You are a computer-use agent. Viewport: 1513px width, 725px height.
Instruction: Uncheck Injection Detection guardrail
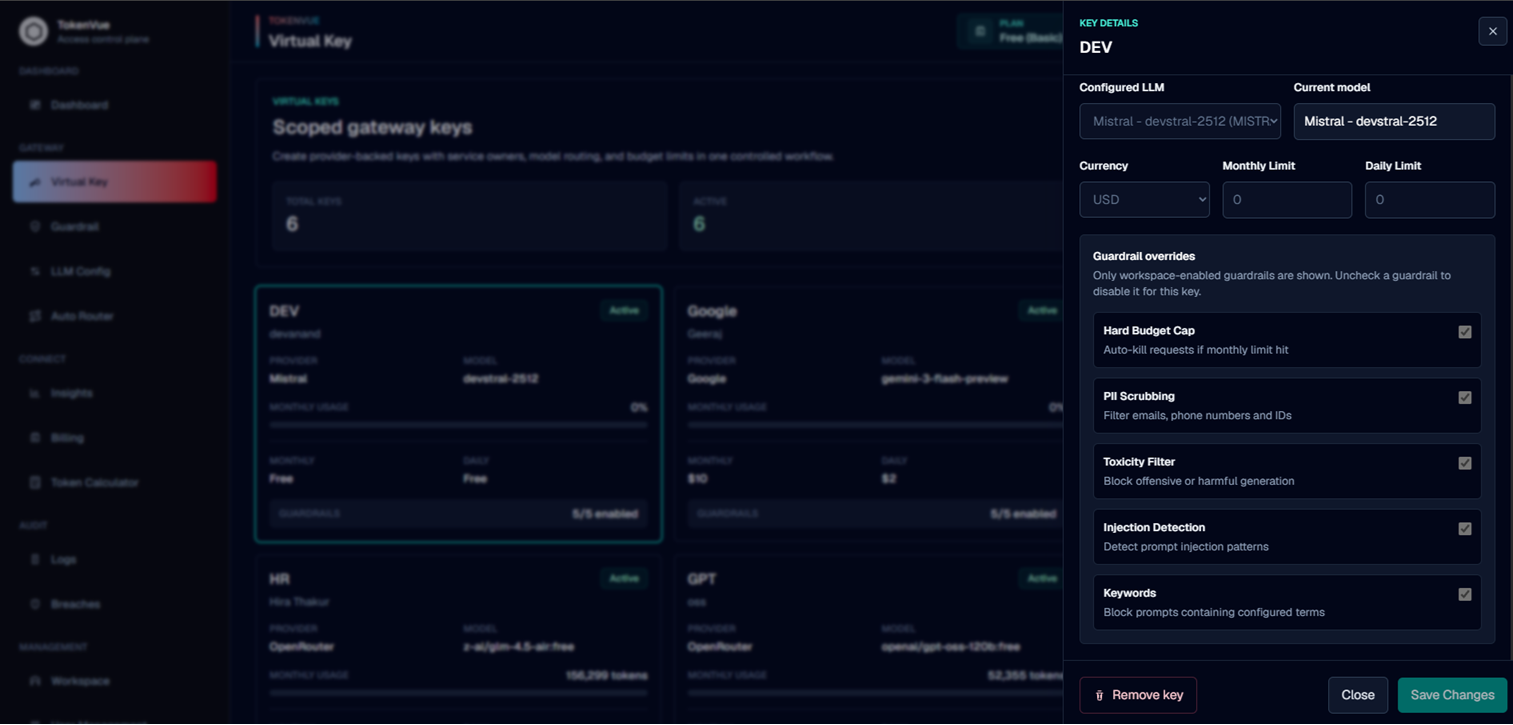tap(1465, 529)
